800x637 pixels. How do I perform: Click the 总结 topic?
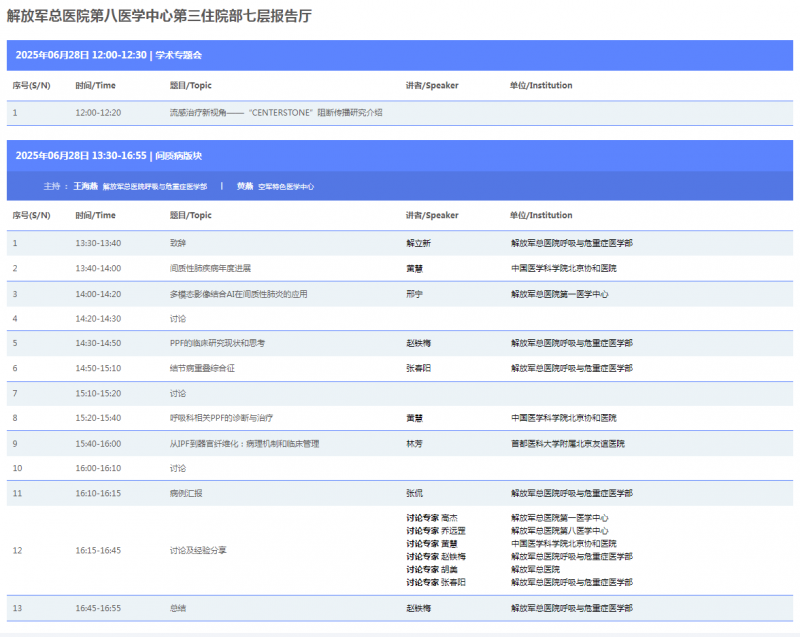(x=178, y=608)
